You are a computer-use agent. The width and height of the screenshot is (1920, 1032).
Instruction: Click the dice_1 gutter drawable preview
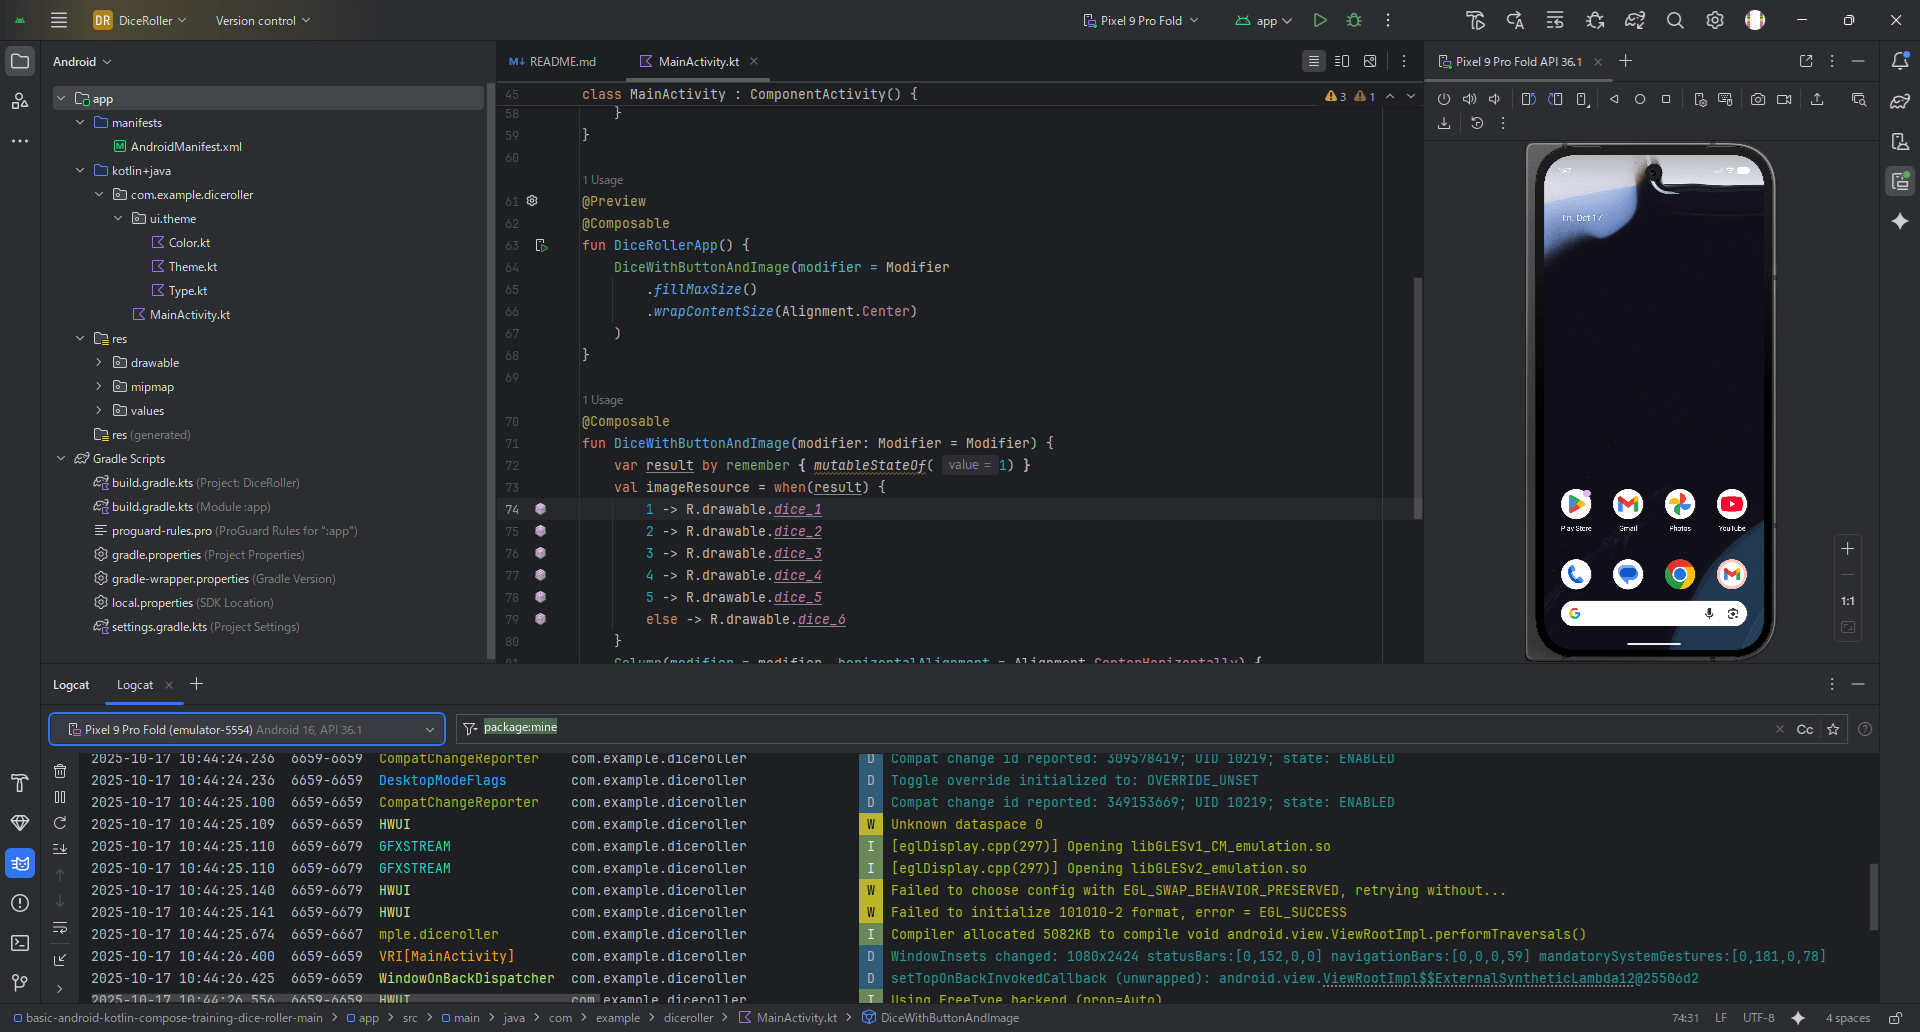point(540,509)
